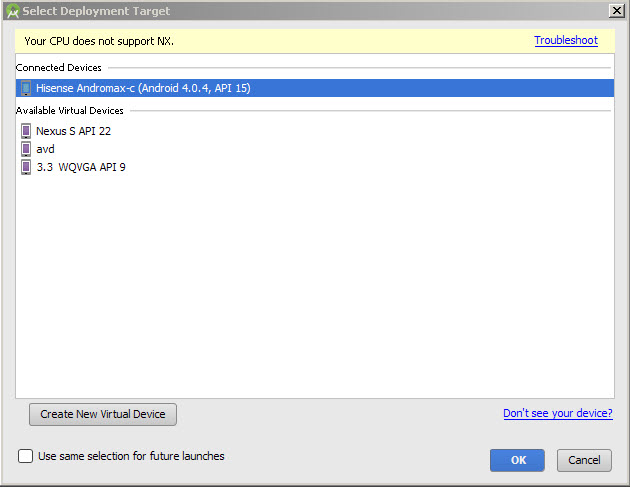The width and height of the screenshot is (630, 488).
Task: Click the Nexus S API 22 phone icon
Action: click(x=26, y=131)
